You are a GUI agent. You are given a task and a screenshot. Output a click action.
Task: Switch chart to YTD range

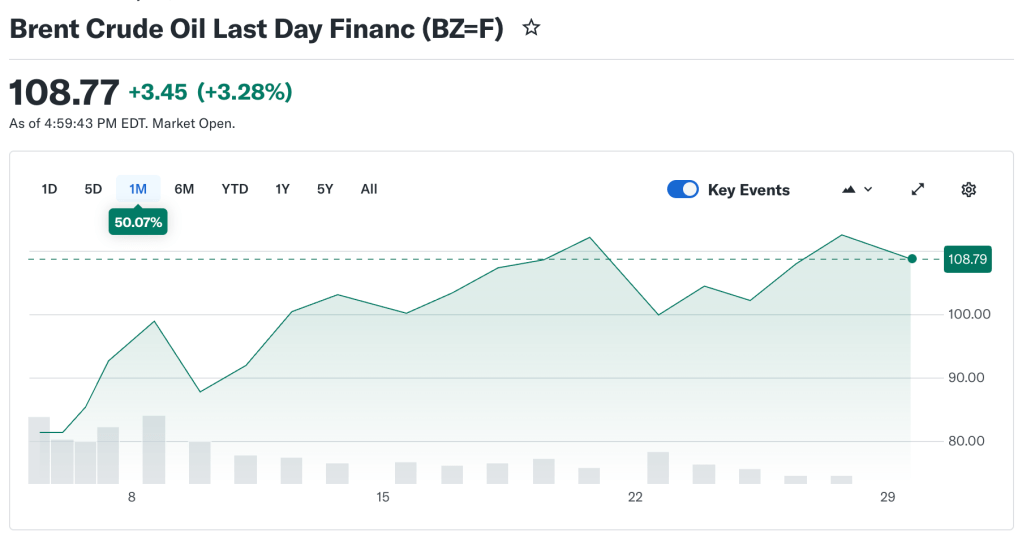point(235,189)
